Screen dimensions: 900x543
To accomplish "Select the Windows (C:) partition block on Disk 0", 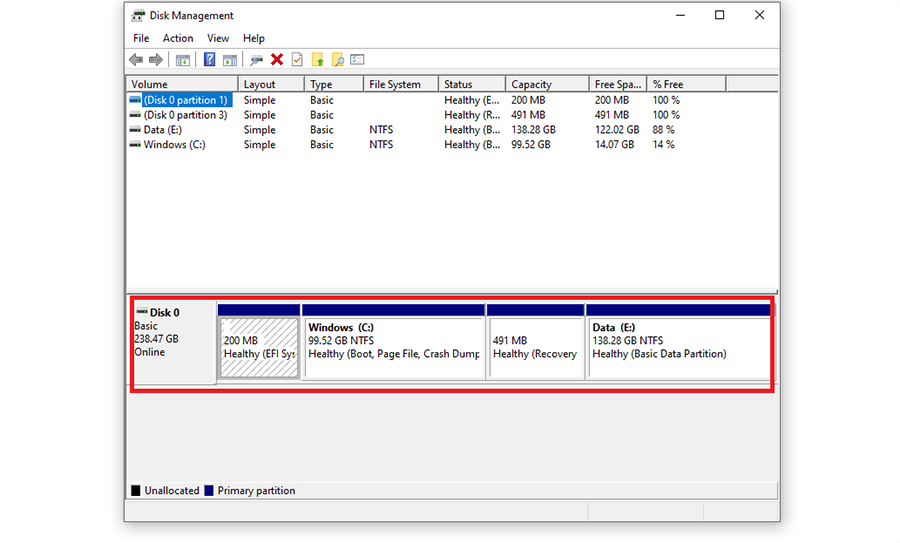I will point(393,347).
